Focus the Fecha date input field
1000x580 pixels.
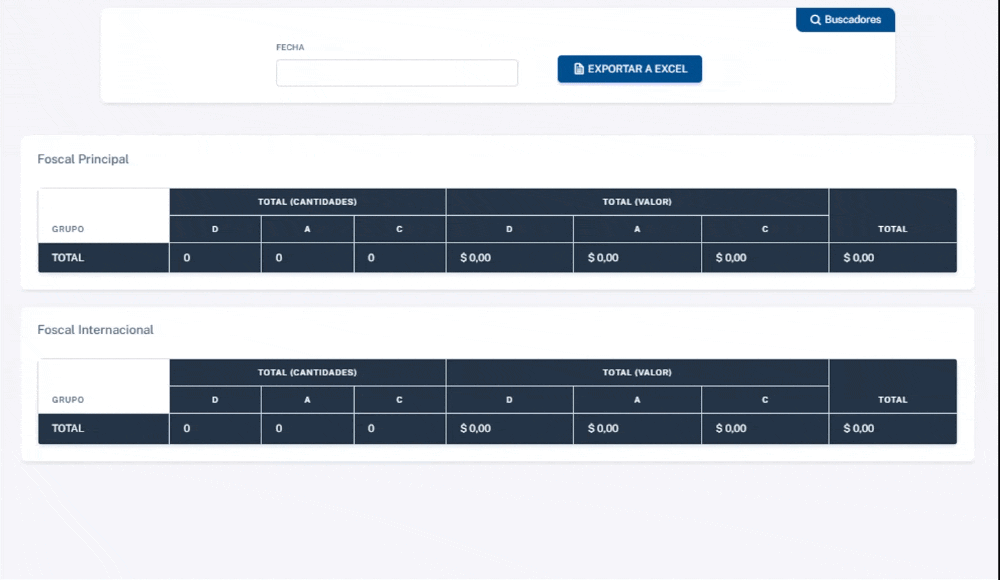(x=397, y=73)
